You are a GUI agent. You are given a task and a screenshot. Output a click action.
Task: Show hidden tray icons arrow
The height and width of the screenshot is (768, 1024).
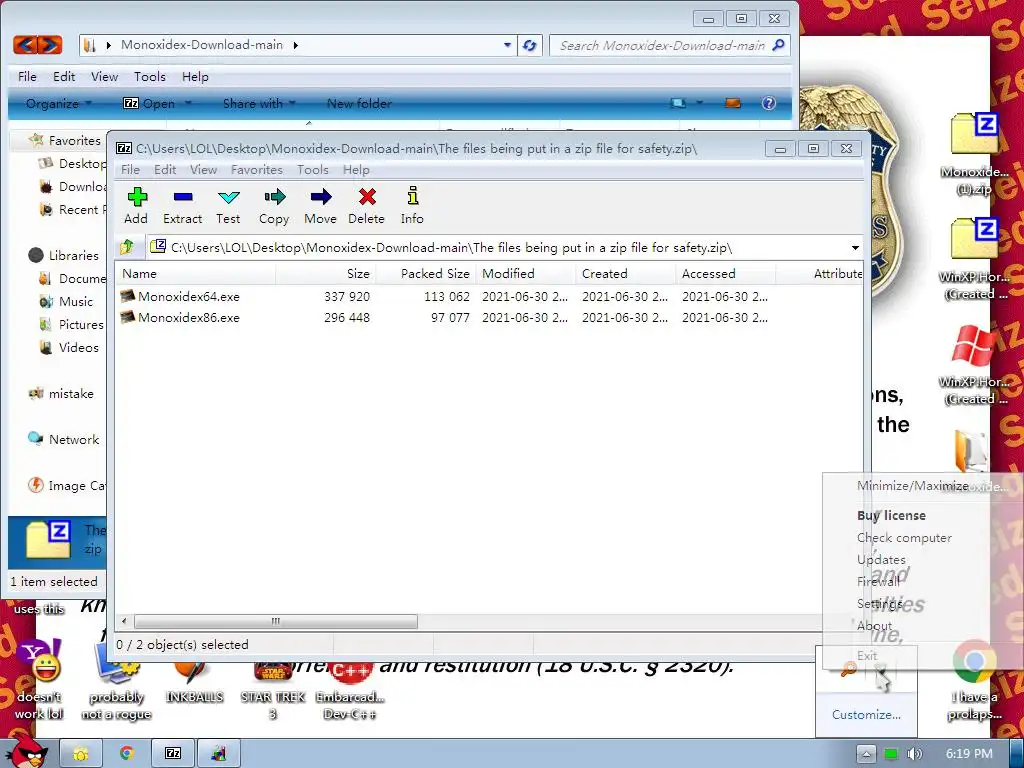(x=866, y=754)
